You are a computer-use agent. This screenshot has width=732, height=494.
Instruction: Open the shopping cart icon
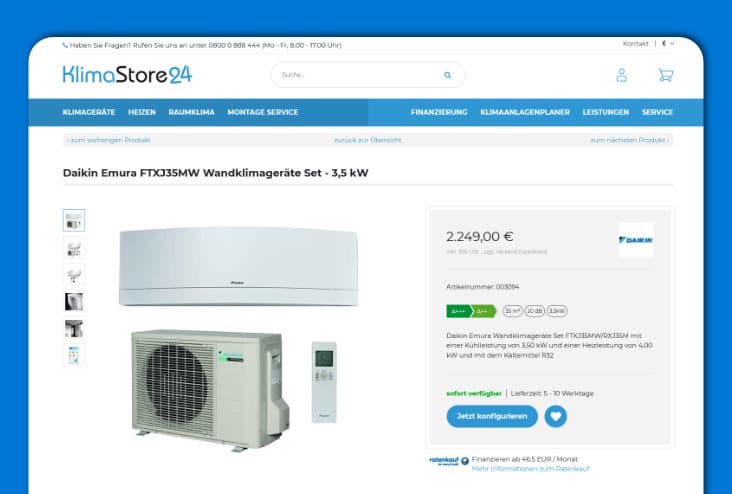[666, 75]
